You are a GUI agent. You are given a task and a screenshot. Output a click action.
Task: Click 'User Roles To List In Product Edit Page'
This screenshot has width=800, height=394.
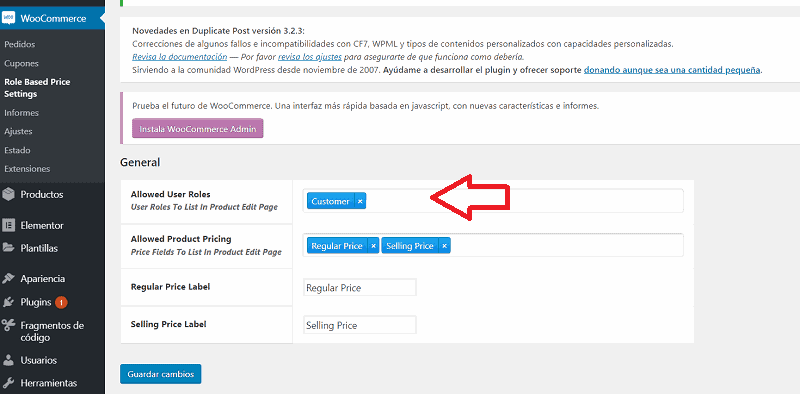tap(205, 207)
